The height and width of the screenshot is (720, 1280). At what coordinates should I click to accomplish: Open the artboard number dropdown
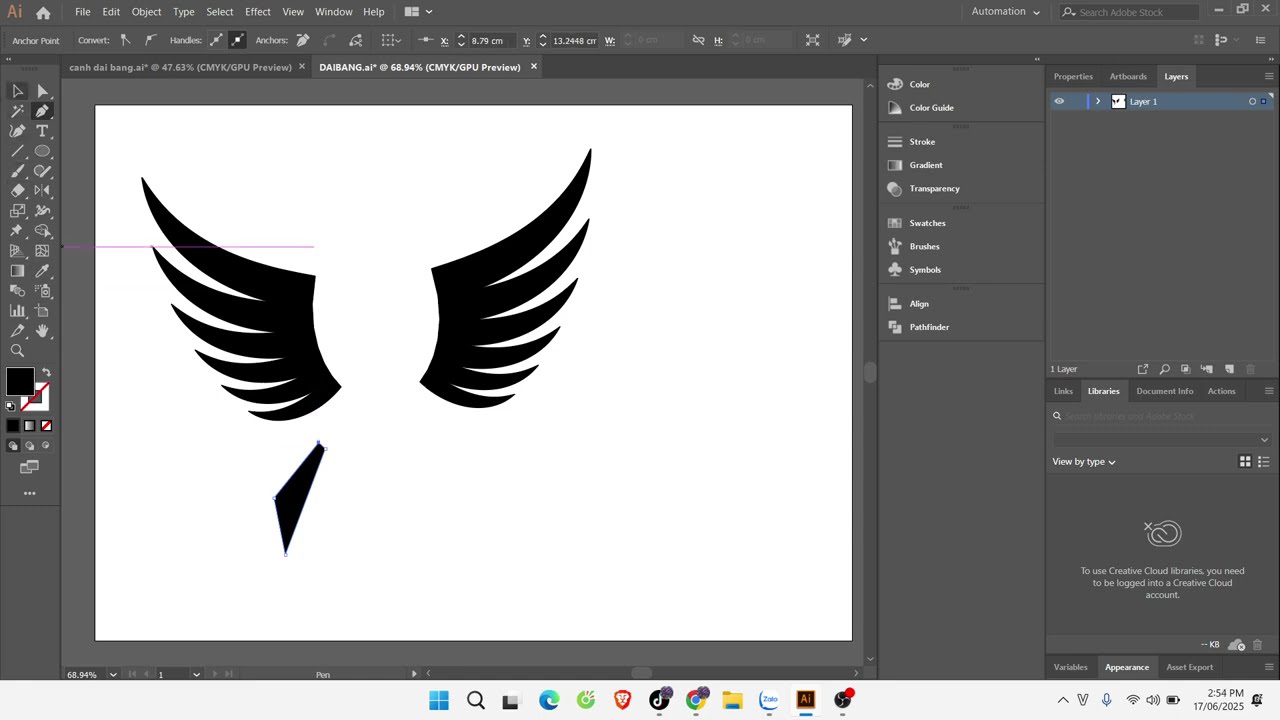[x=196, y=674]
